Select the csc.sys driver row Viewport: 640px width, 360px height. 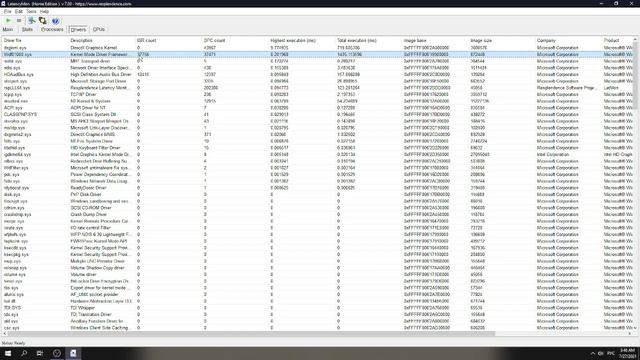tap(317, 328)
